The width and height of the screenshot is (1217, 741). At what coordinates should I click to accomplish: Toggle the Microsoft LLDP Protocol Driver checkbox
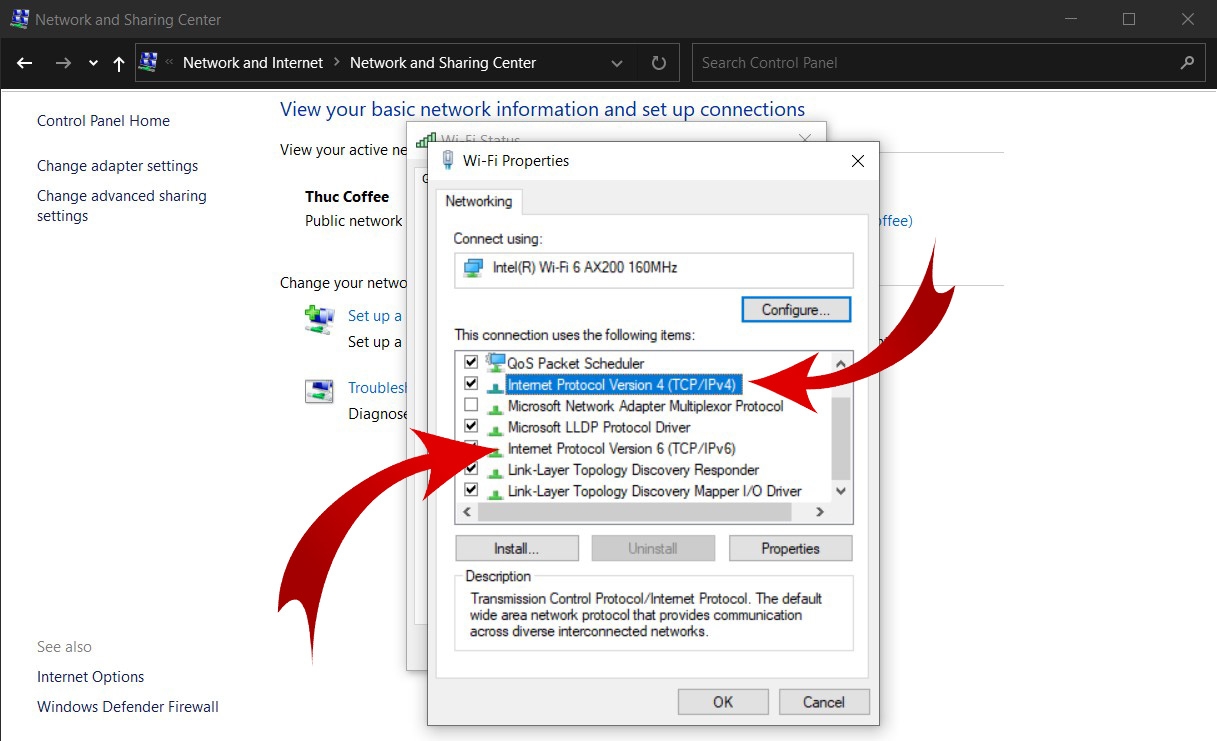tap(471, 426)
